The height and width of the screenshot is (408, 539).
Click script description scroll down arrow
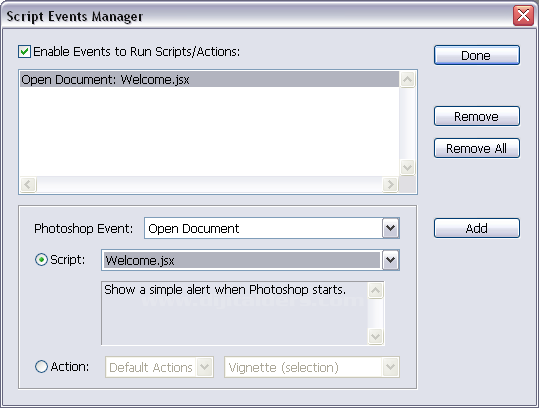(x=375, y=336)
